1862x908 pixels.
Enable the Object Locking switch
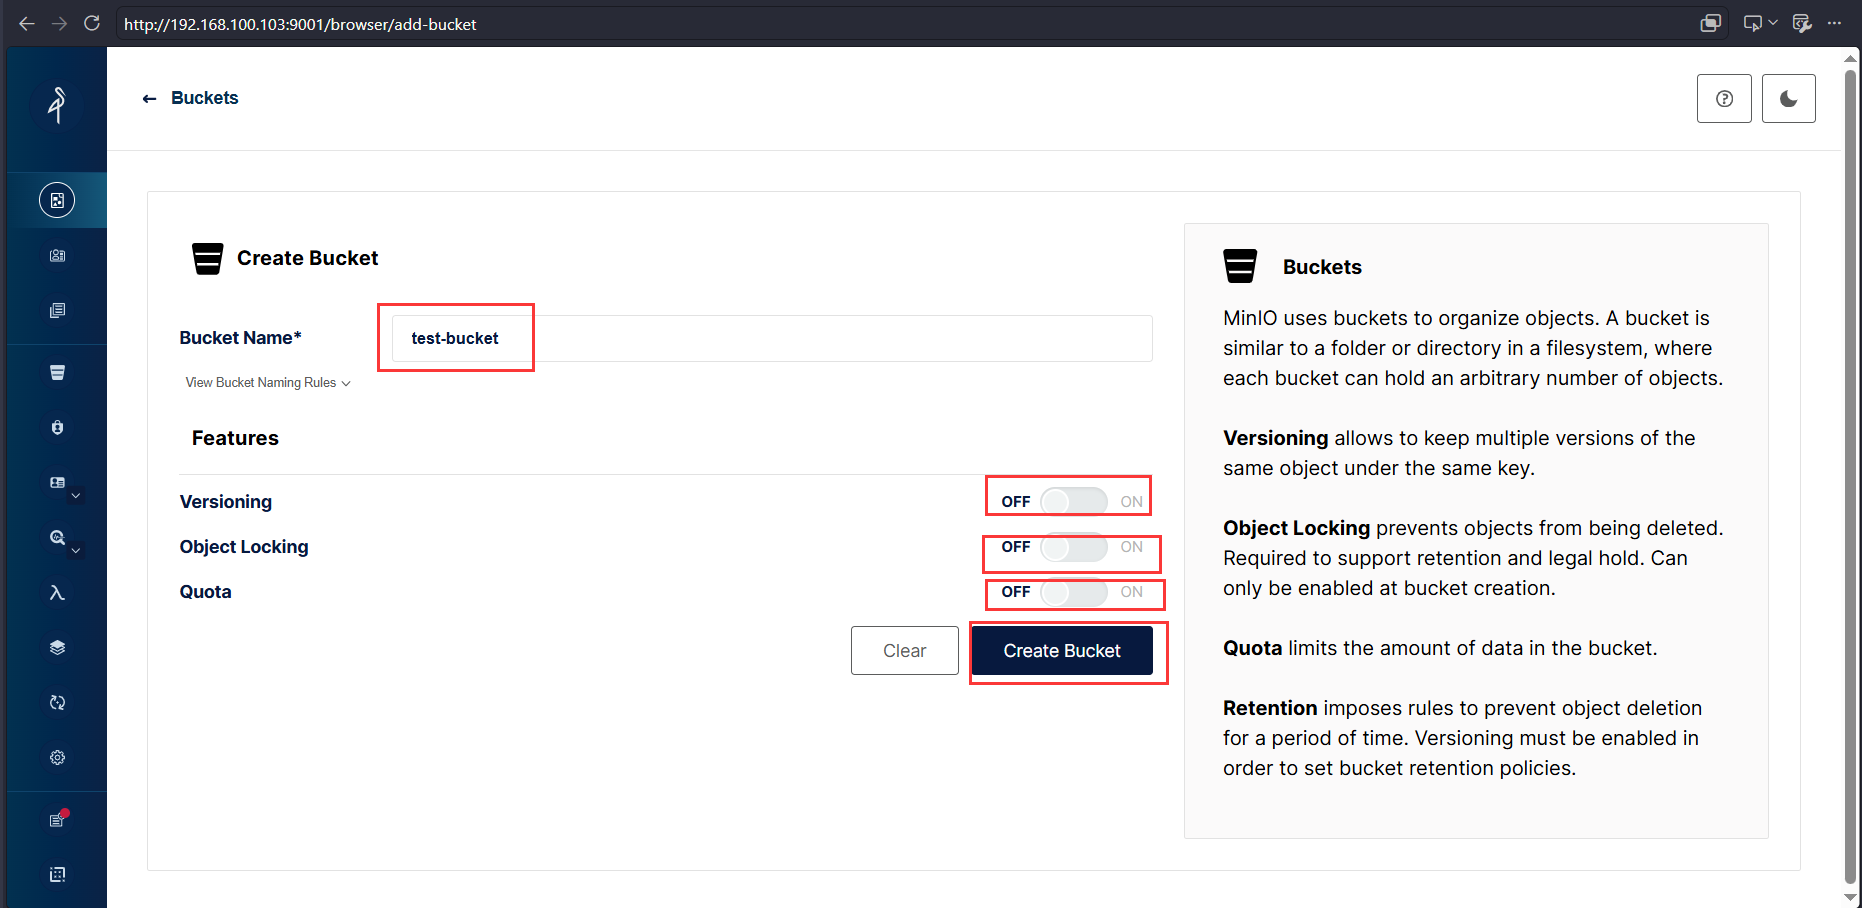[1073, 547]
